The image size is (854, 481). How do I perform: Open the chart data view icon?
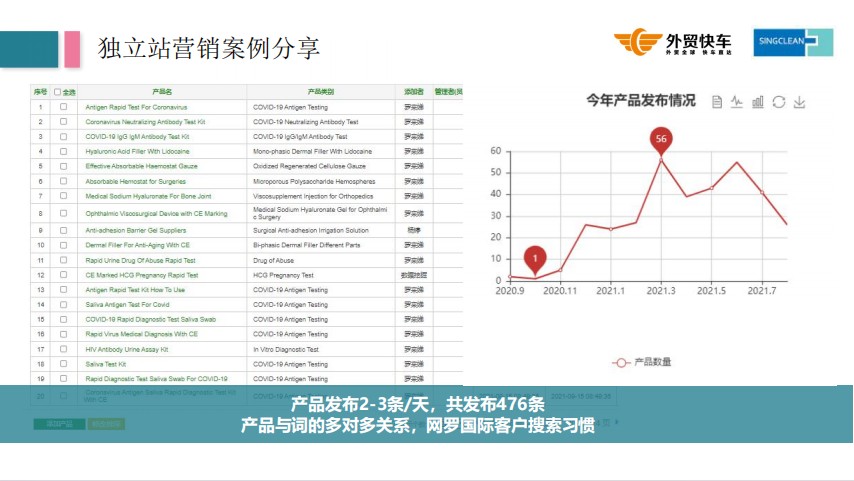pos(717,102)
